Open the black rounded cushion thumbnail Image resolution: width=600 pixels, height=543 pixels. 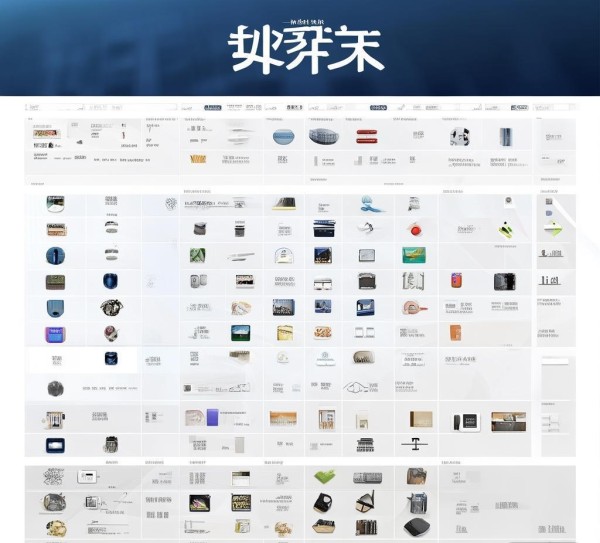click(x=416, y=527)
